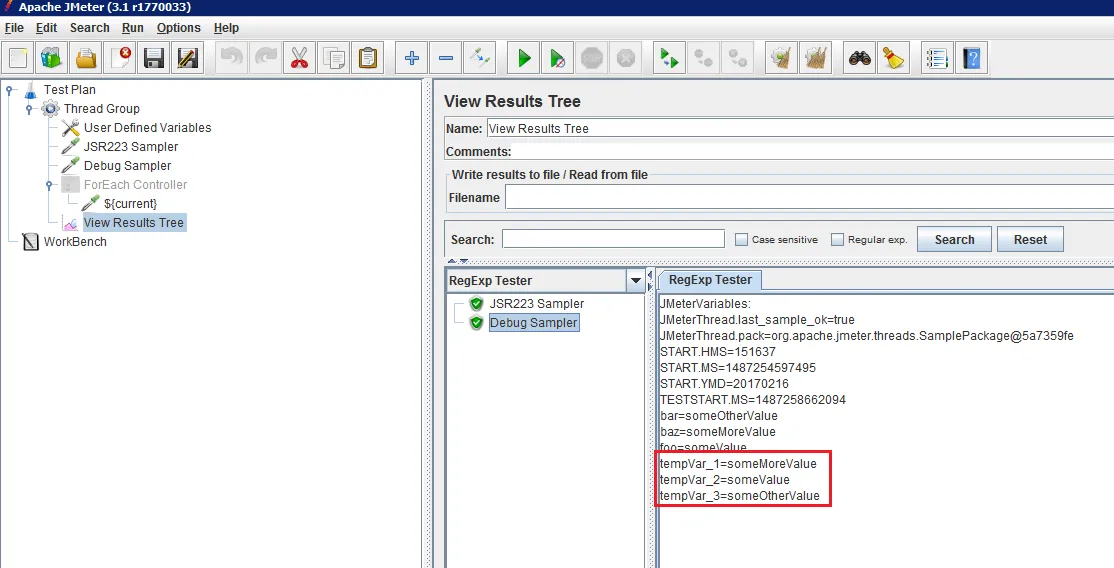Open the Options menu
This screenshot has height=568, width=1114.
pyautogui.click(x=178, y=28)
